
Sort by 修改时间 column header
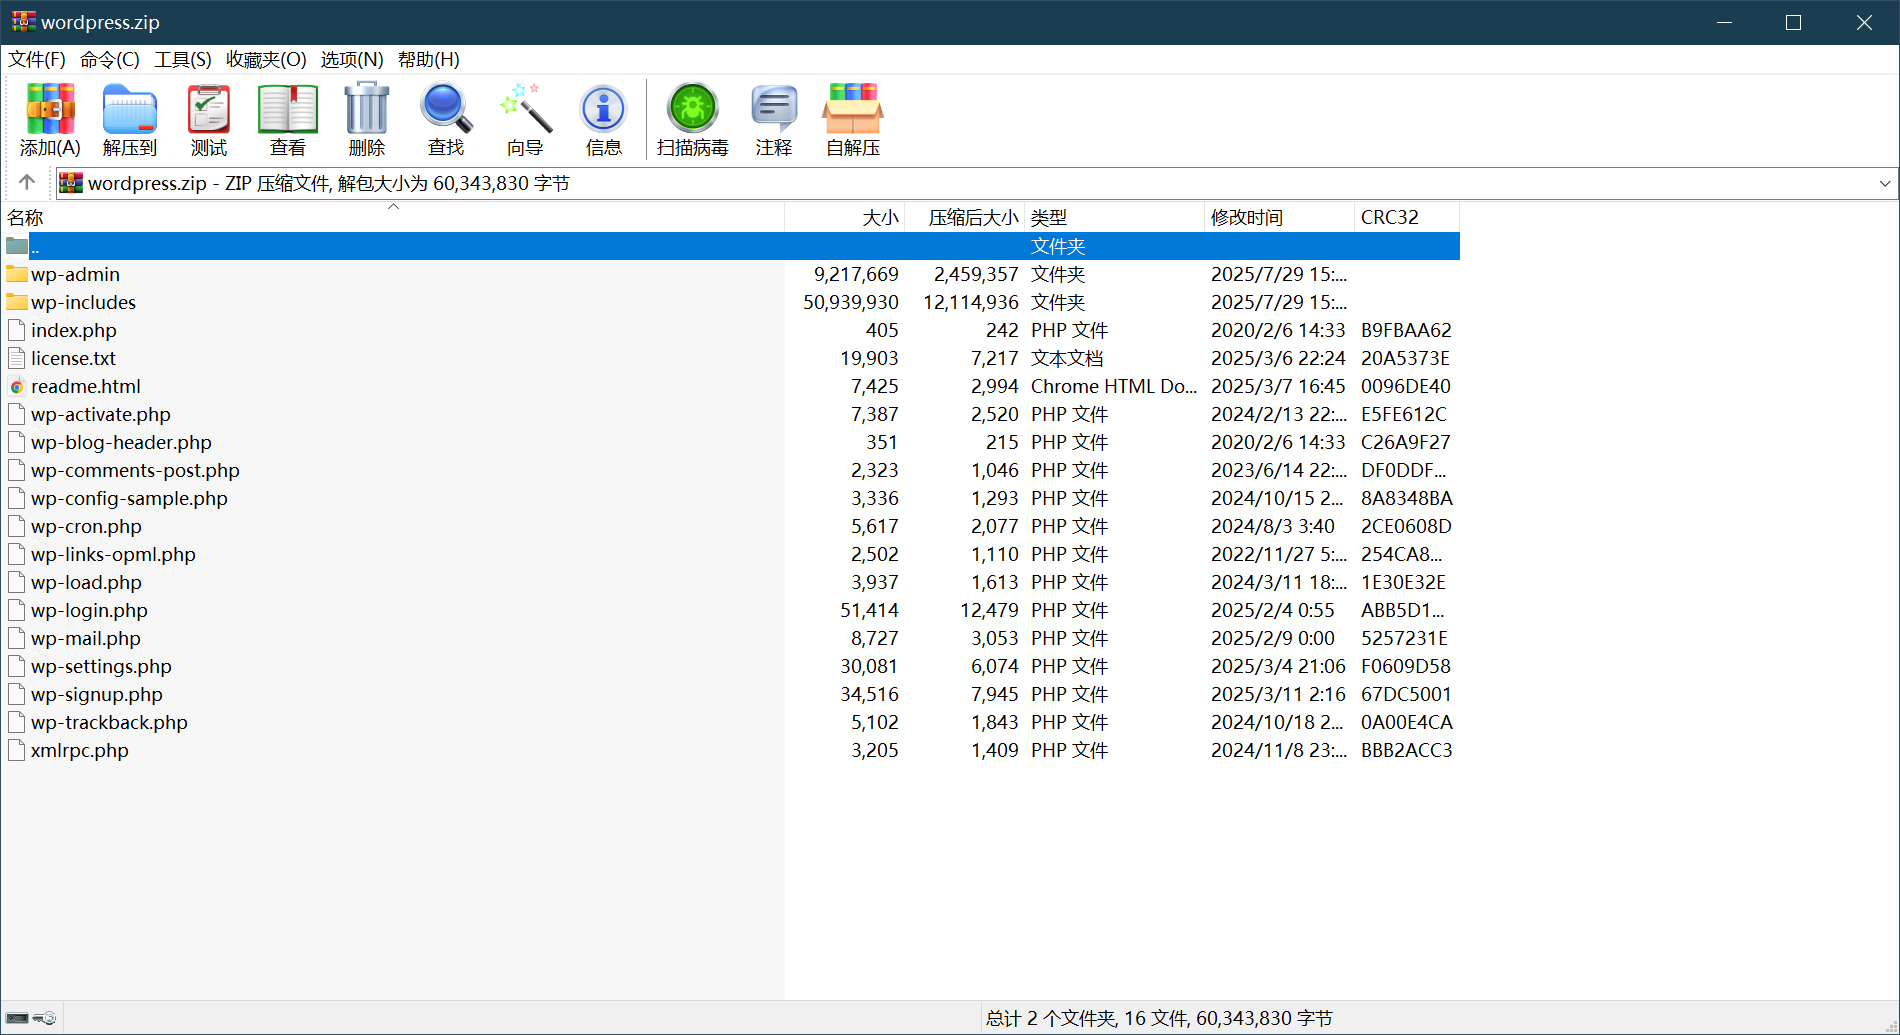pyautogui.click(x=1247, y=217)
